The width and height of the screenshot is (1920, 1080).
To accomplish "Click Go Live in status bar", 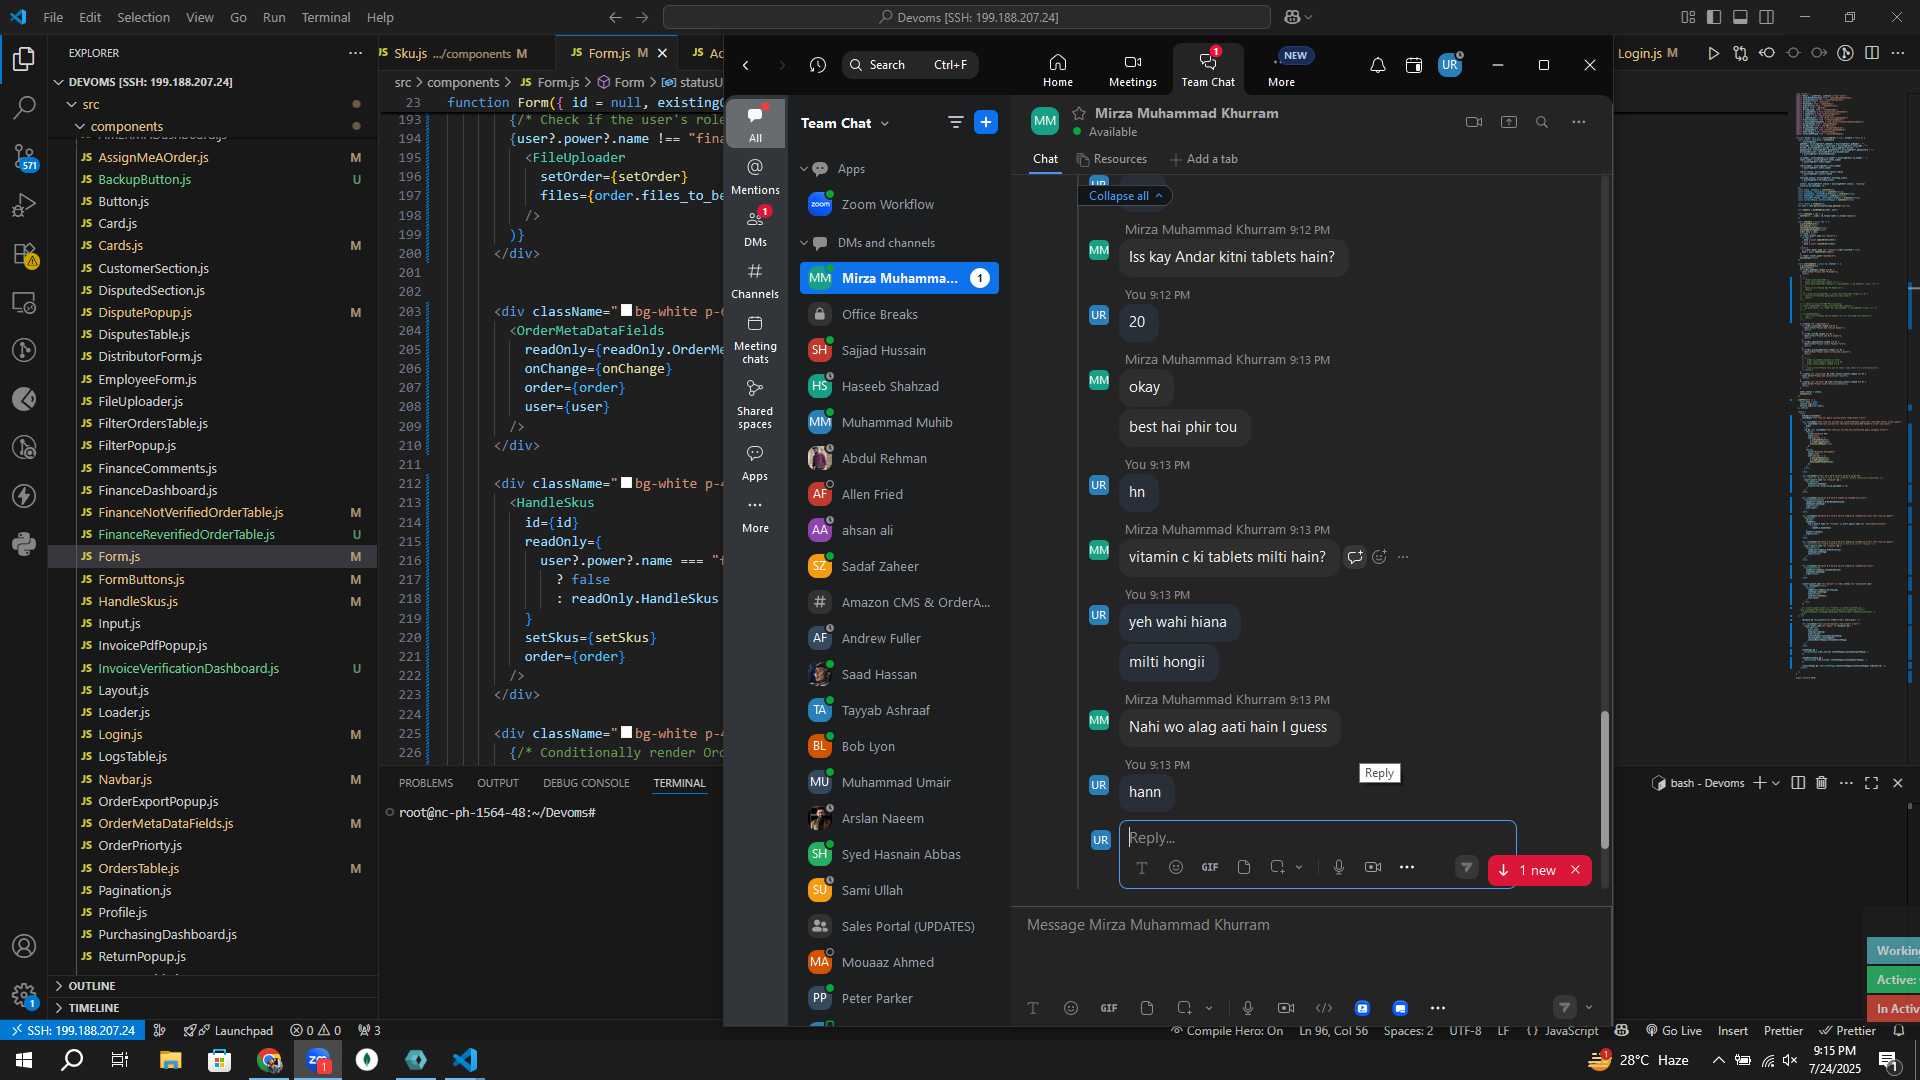I will [x=1672, y=1031].
